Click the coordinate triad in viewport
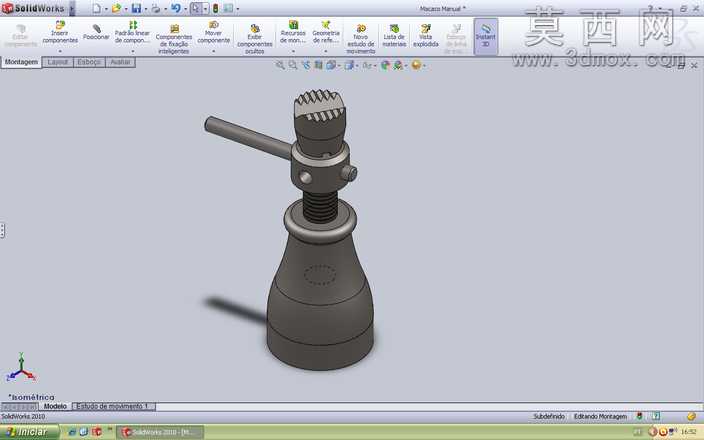The height and width of the screenshot is (440, 704). tap(21, 368)
